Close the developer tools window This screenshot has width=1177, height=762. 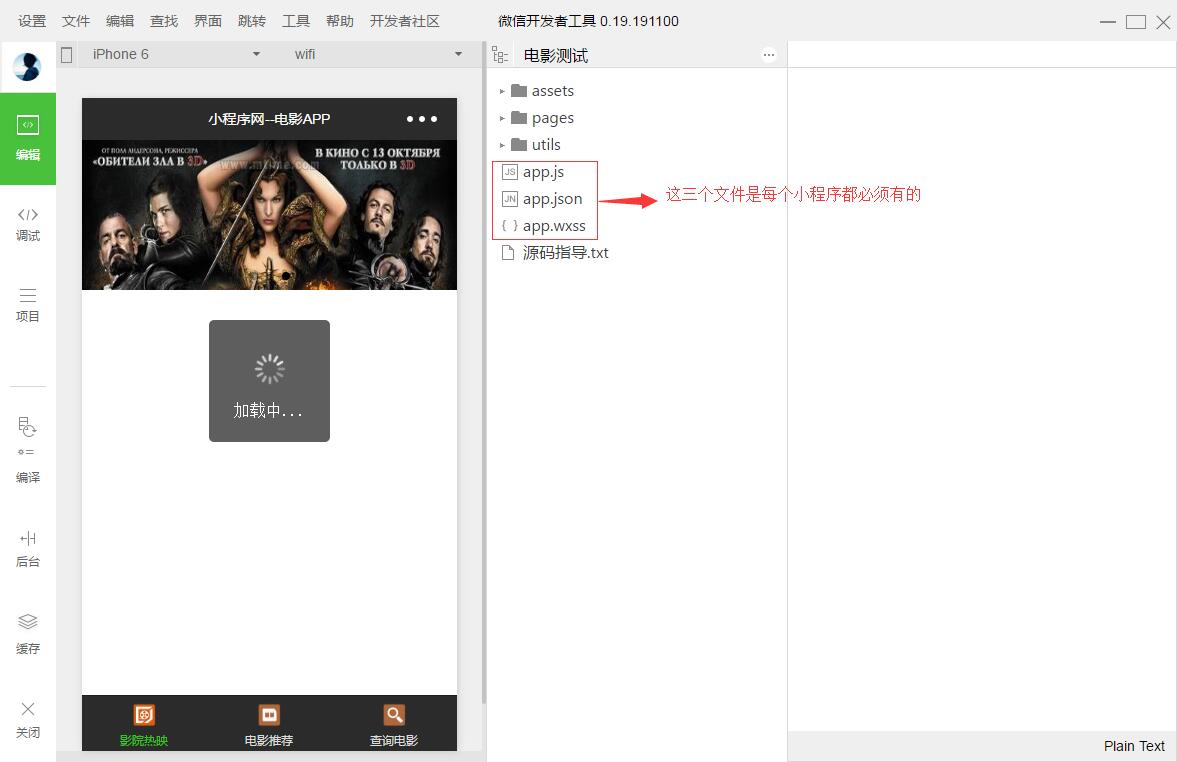coord(1163,22)
